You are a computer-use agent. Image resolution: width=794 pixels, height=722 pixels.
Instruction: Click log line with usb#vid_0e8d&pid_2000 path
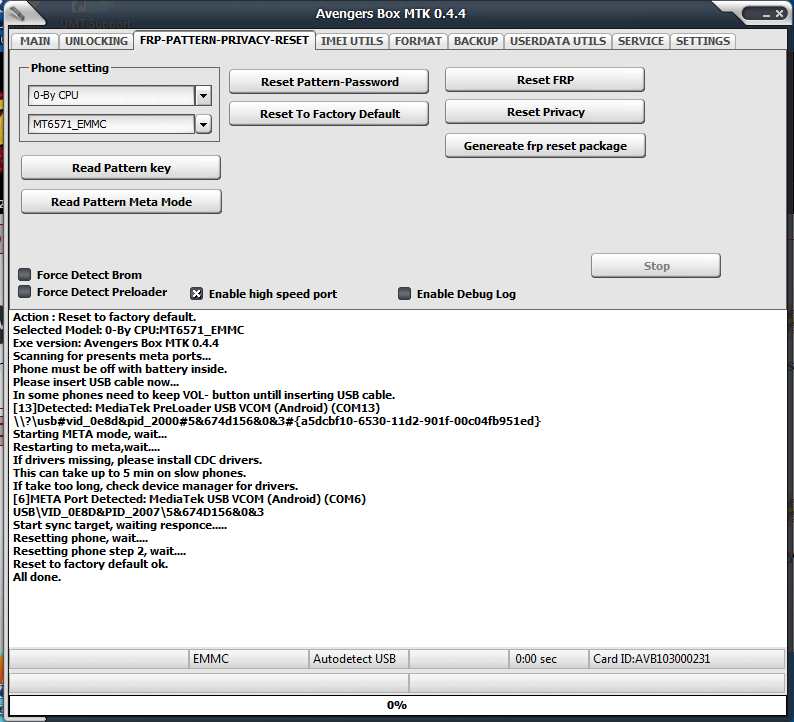point(277,421)
